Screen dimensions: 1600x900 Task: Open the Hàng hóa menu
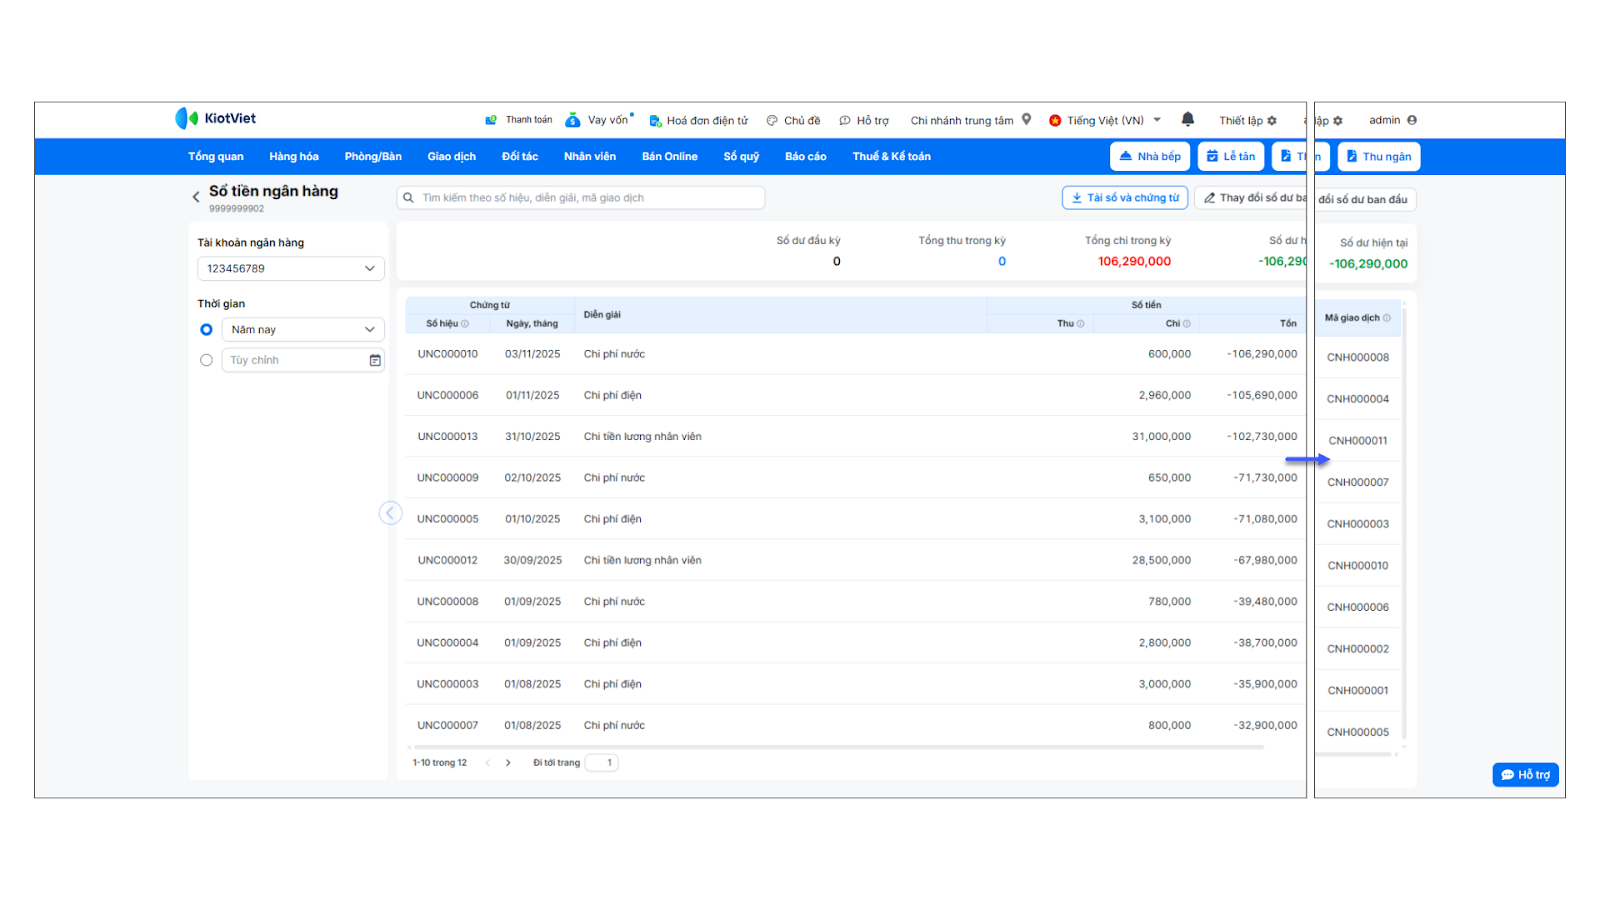294,157
